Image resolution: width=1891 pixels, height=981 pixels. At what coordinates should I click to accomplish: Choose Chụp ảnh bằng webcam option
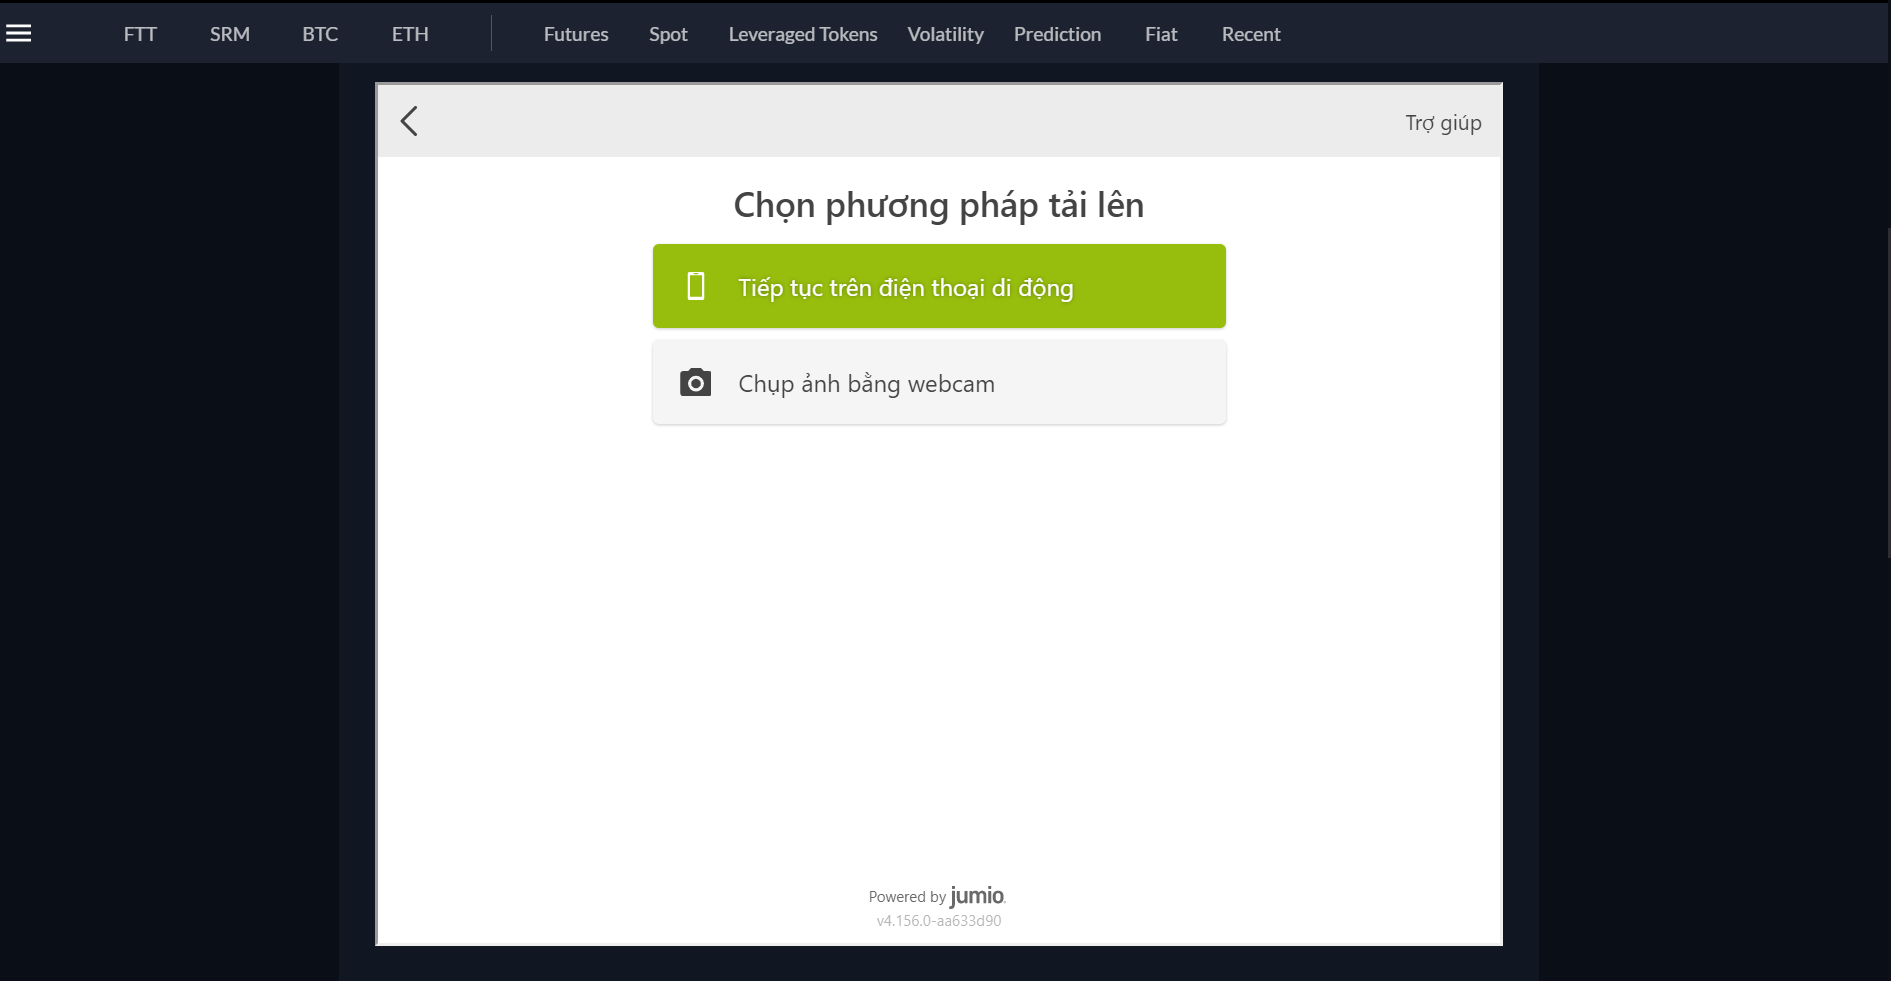tap(939, 383)
